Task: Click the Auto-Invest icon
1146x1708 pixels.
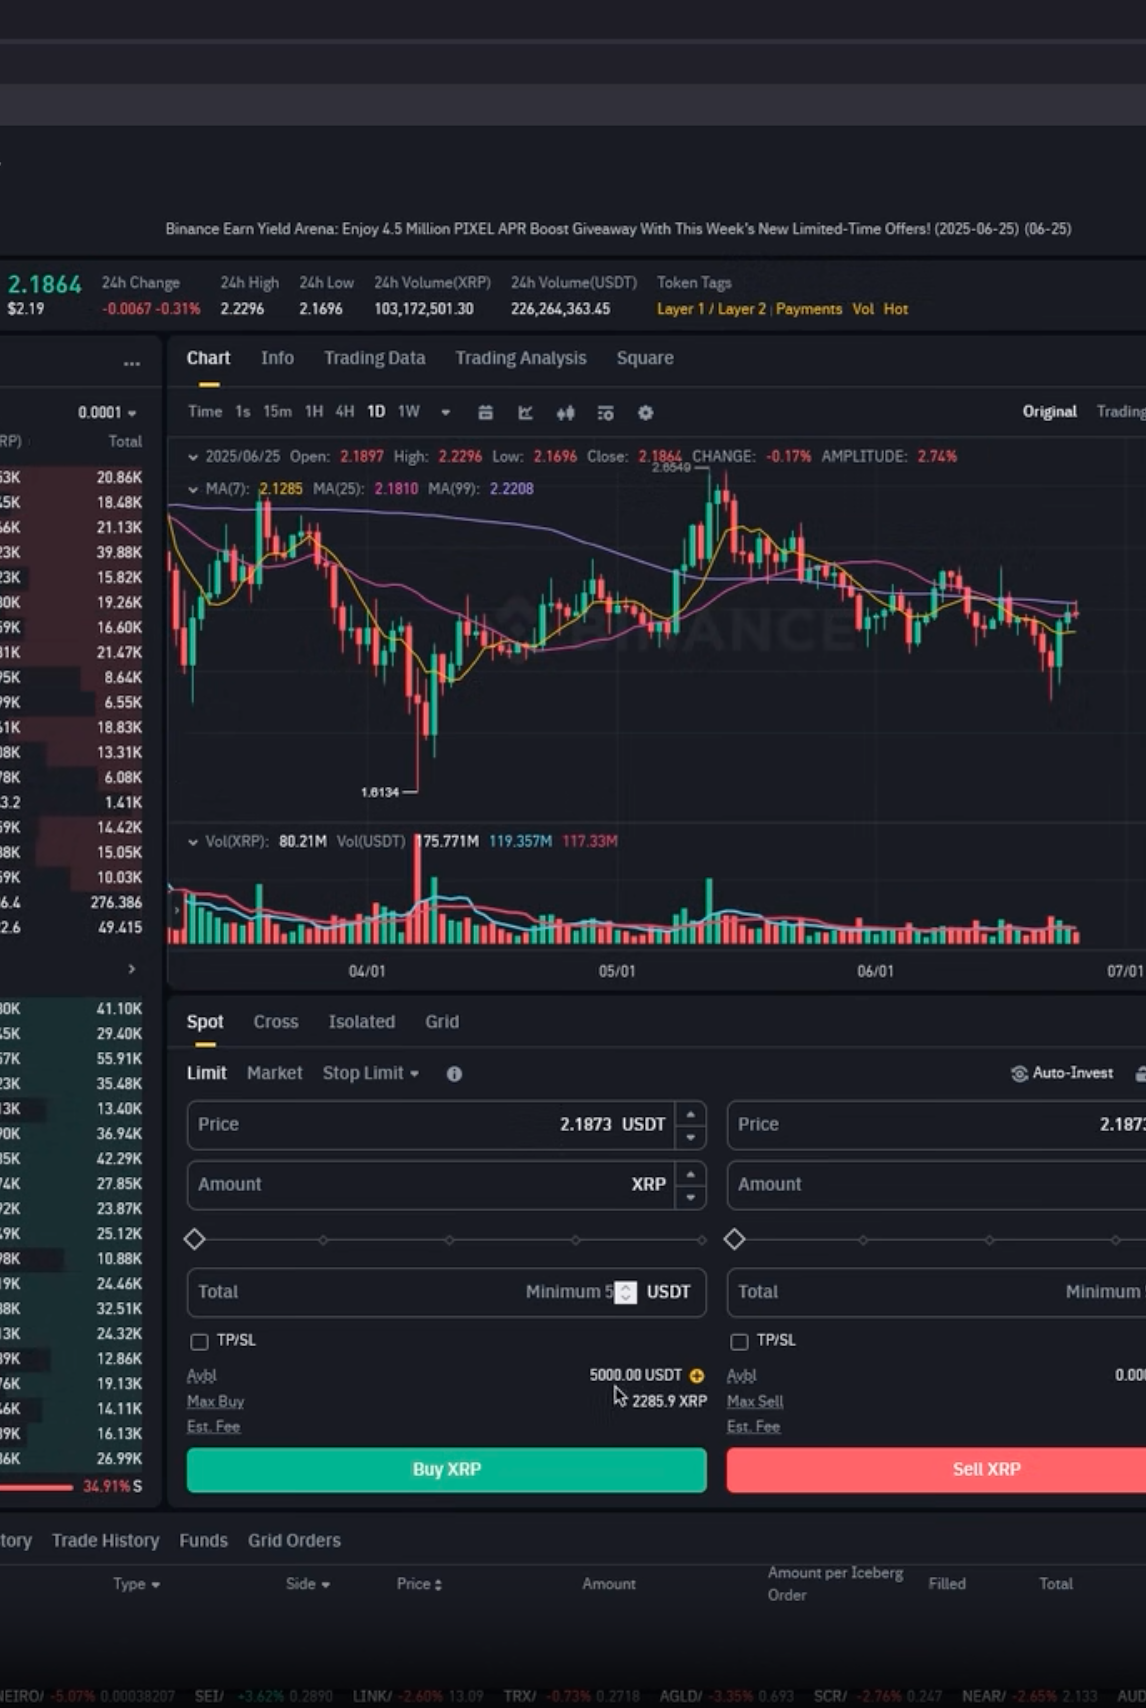Action: click(1019, 1073)
